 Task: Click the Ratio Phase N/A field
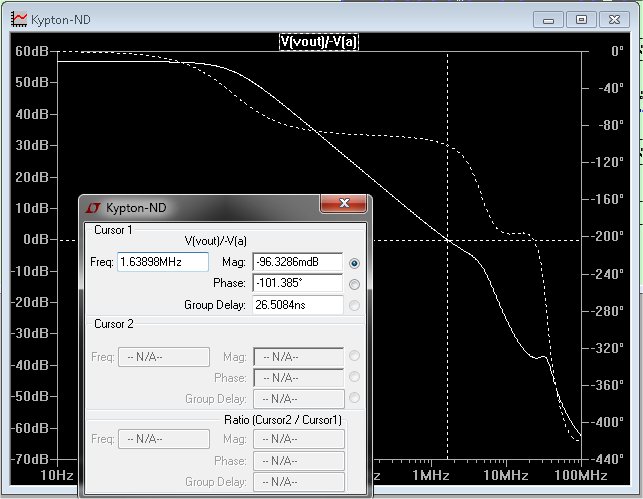pyautogui.click(x=299, y=461)
